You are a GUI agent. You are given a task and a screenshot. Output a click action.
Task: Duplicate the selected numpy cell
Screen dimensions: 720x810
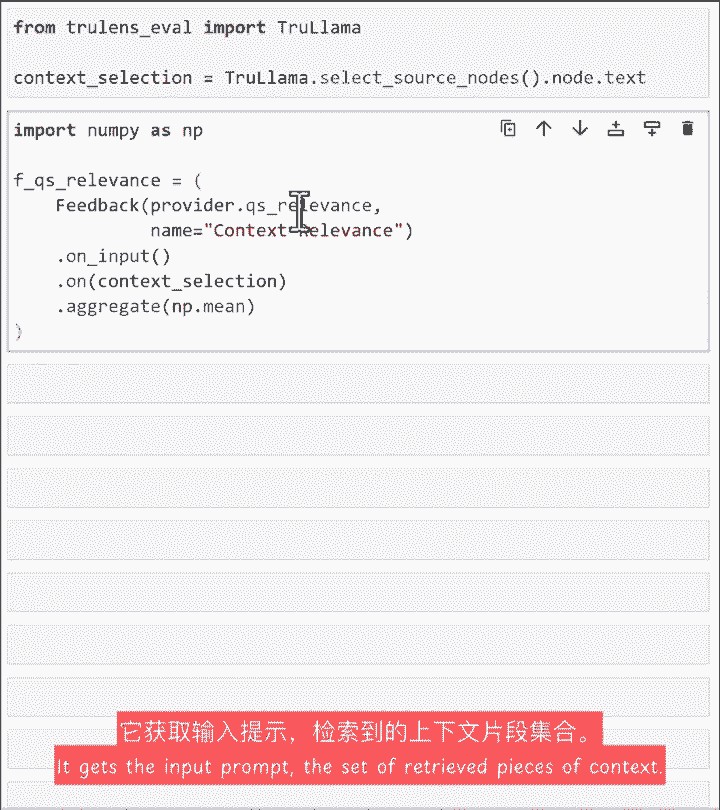pos(508,128)
